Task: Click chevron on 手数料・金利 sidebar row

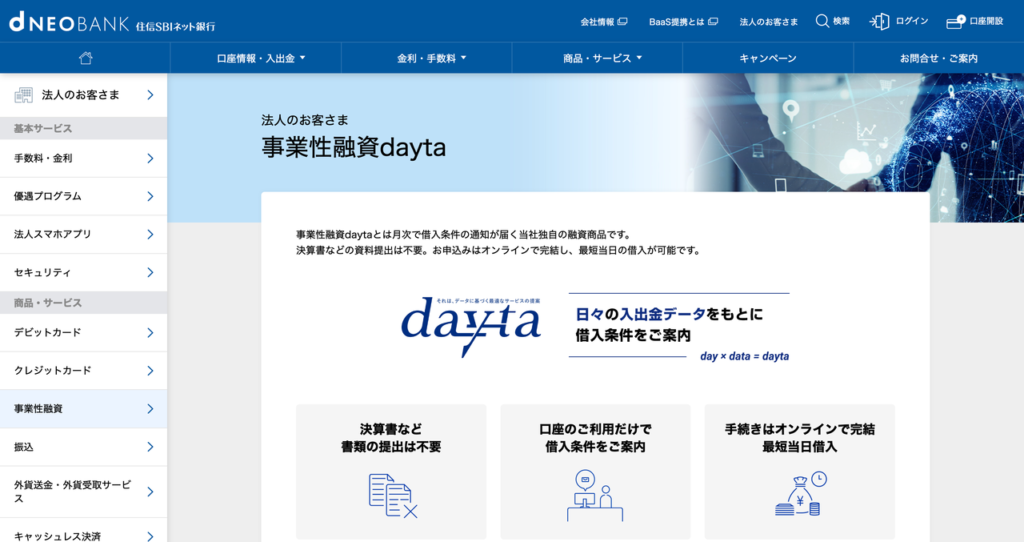Action: 150,158
